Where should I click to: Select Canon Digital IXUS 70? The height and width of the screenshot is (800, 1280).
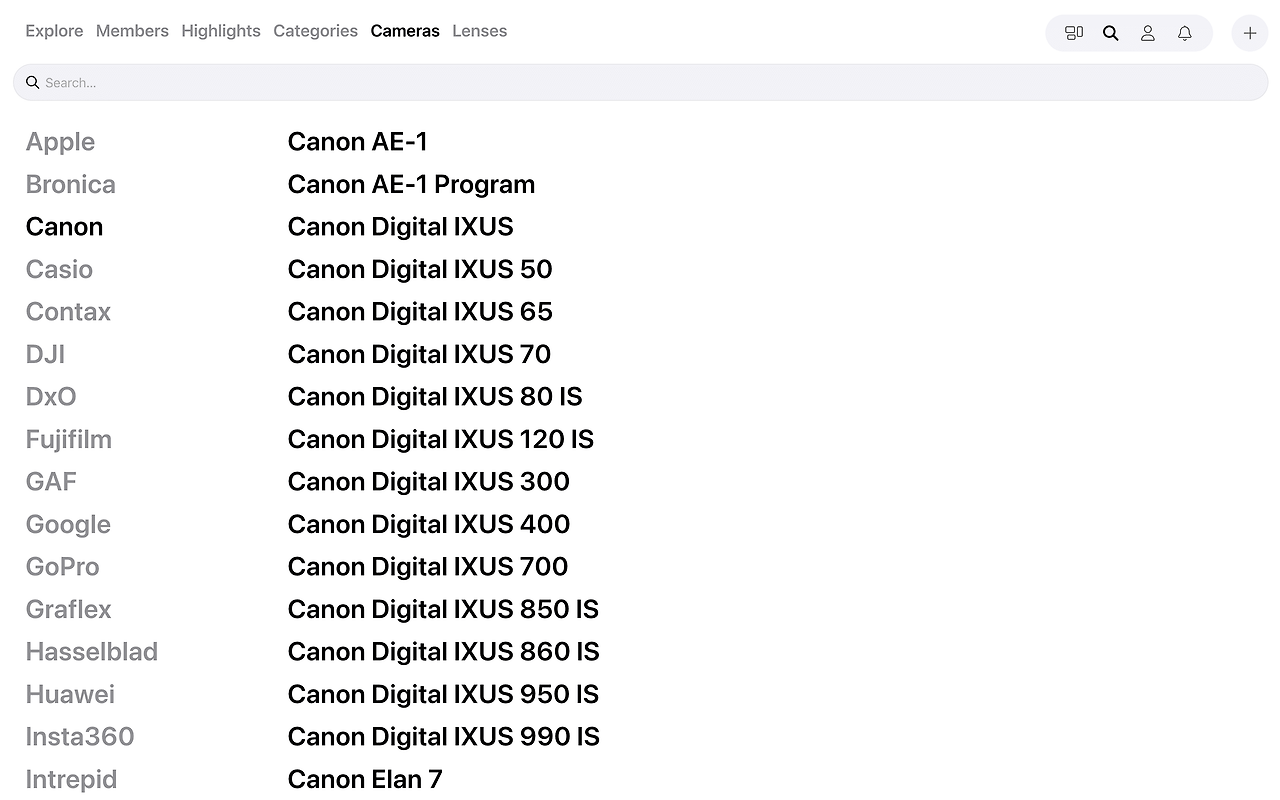[x=419, y=354]
